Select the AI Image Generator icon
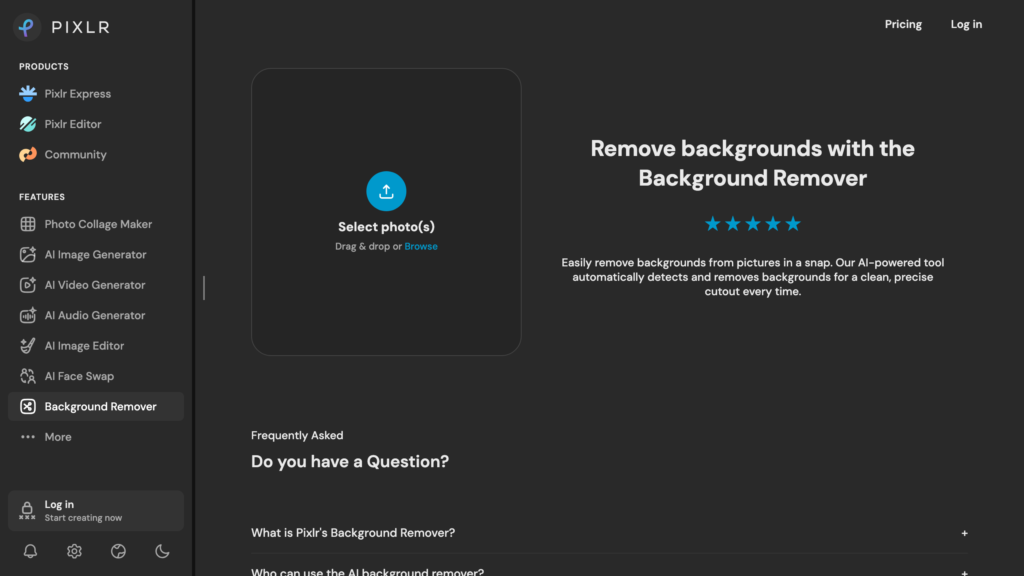 (27, 255)
